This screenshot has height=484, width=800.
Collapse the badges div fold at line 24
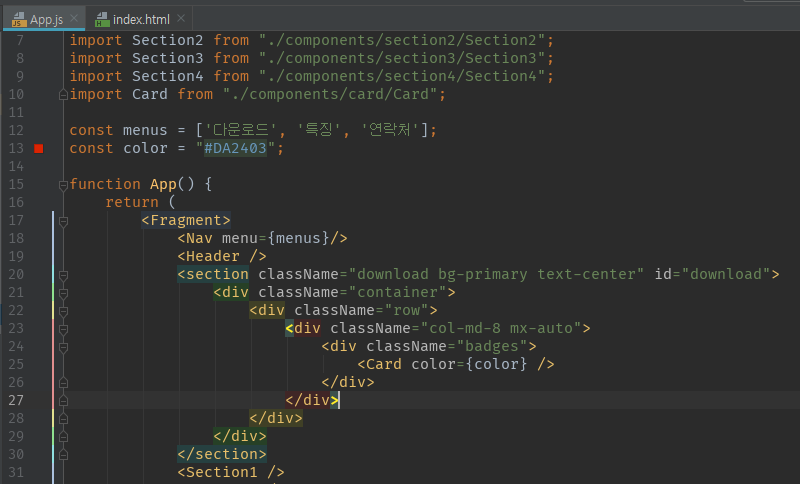[63, 347]
